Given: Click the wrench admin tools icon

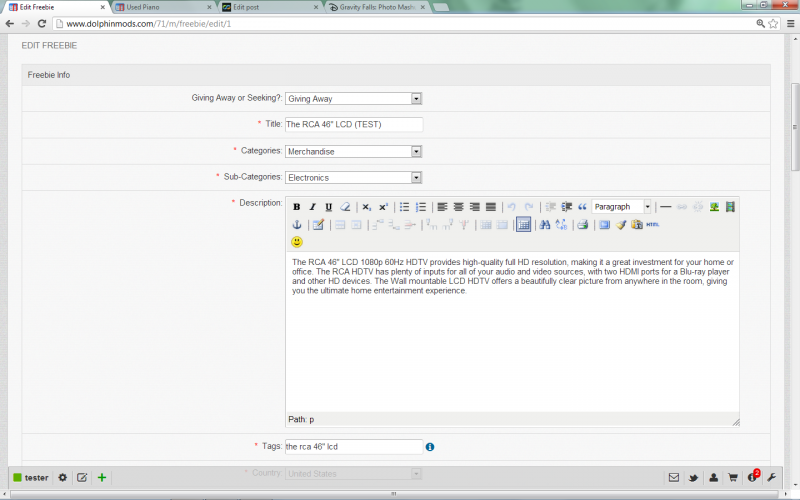Looking at the screenshot, I should (771, 478).
